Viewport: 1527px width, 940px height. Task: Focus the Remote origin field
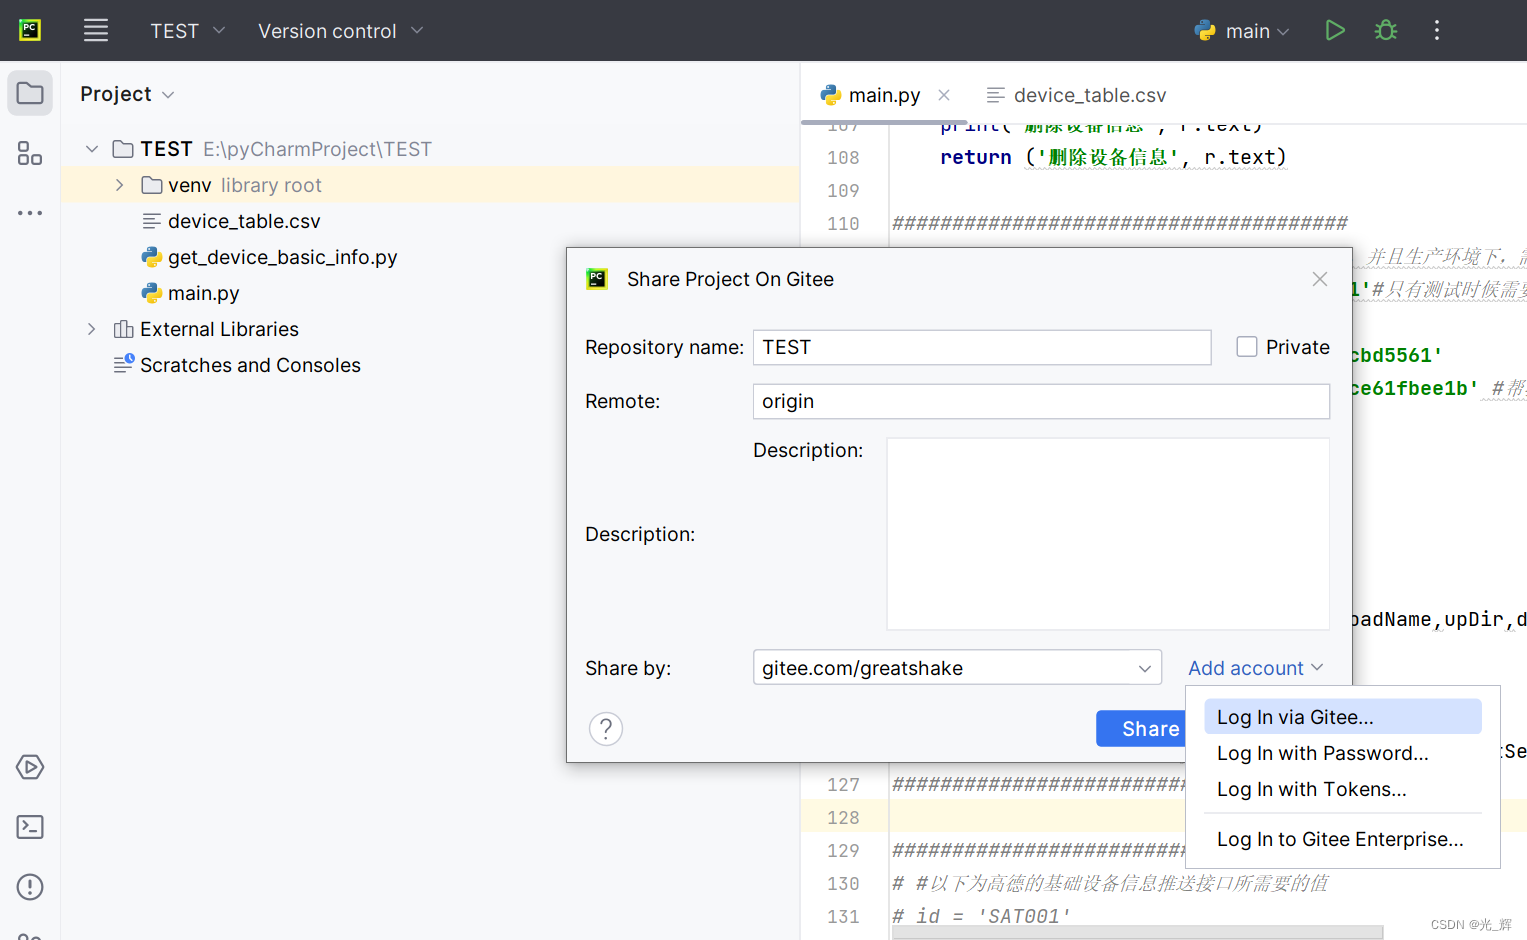1041,401
